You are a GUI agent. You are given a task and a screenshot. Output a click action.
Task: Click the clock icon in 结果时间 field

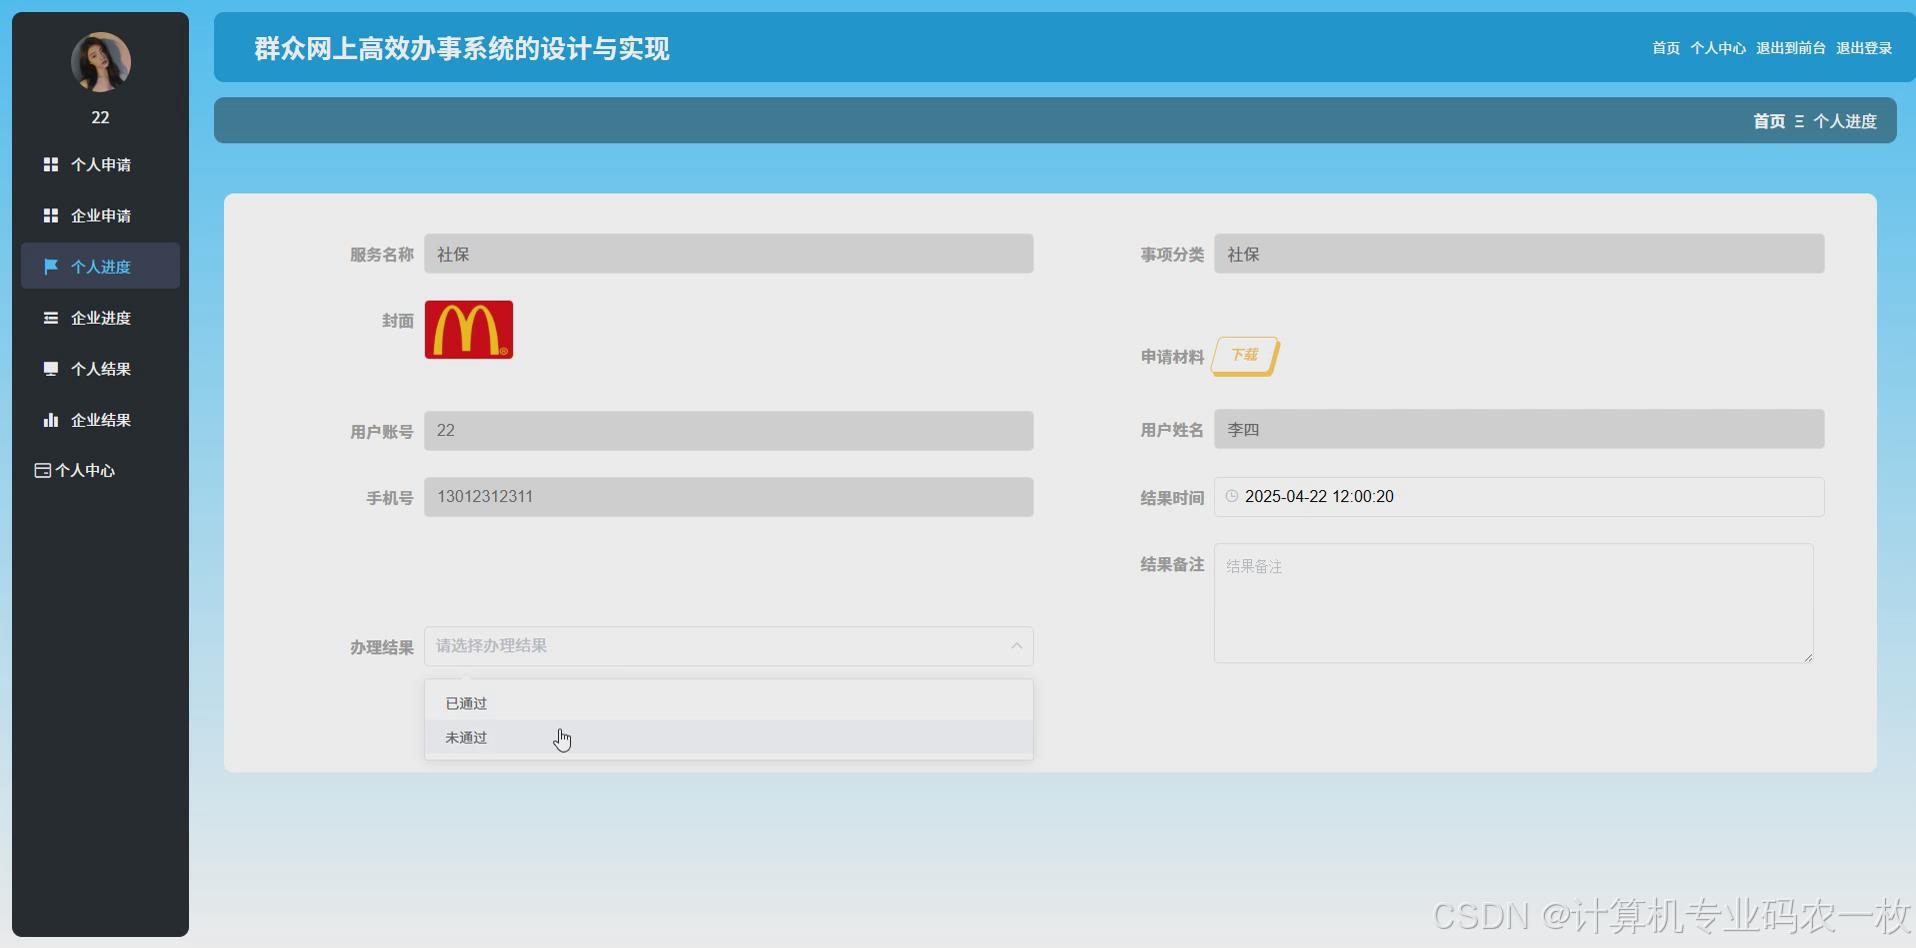1232,496
